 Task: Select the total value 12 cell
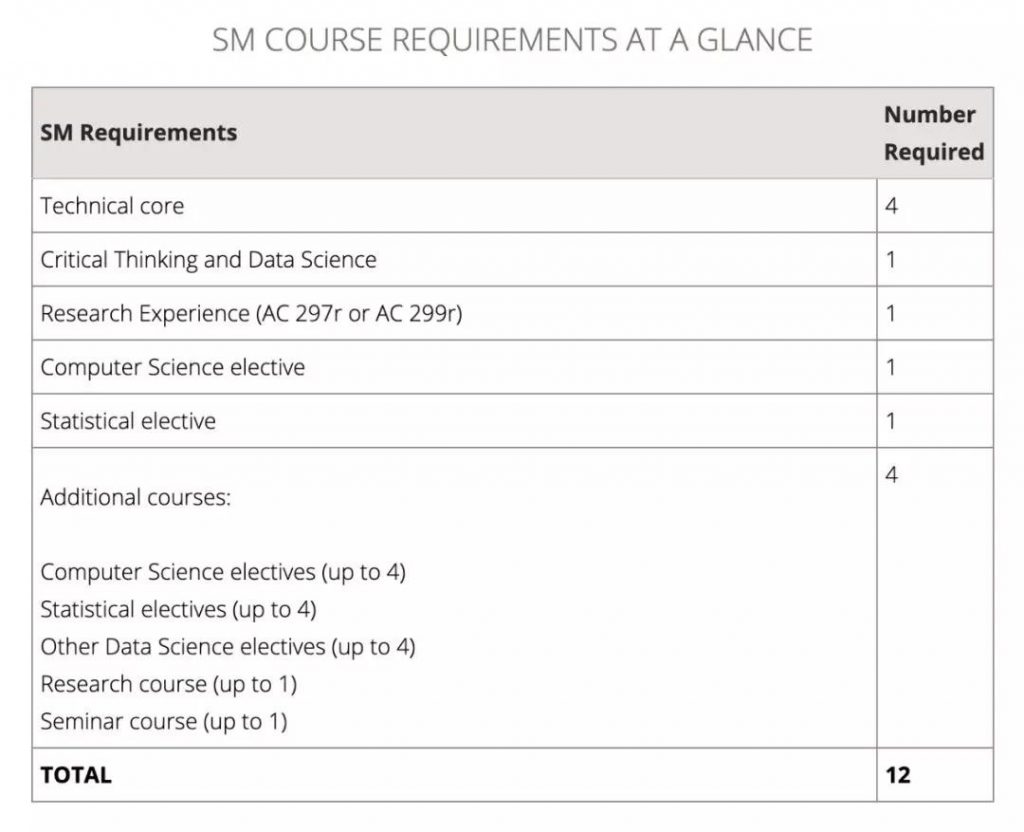coord(935,775)
